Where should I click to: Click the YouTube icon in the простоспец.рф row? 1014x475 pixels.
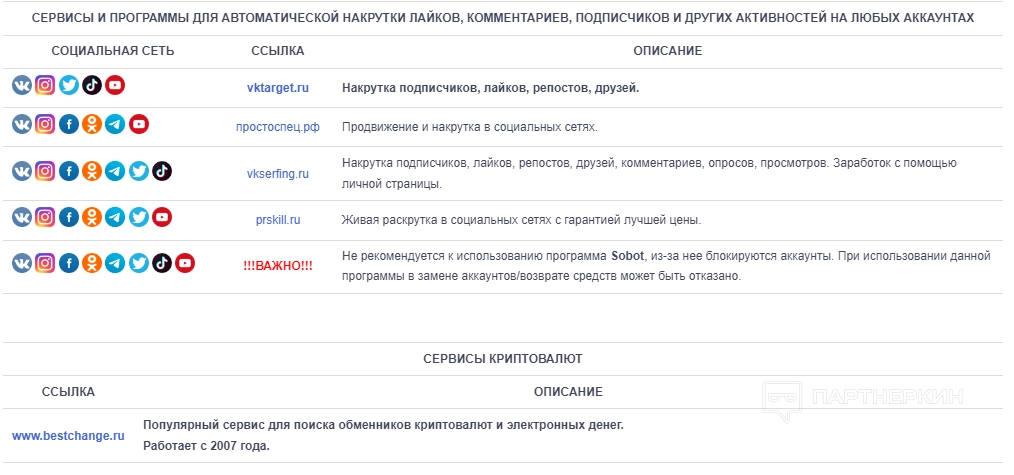[139, 125]
